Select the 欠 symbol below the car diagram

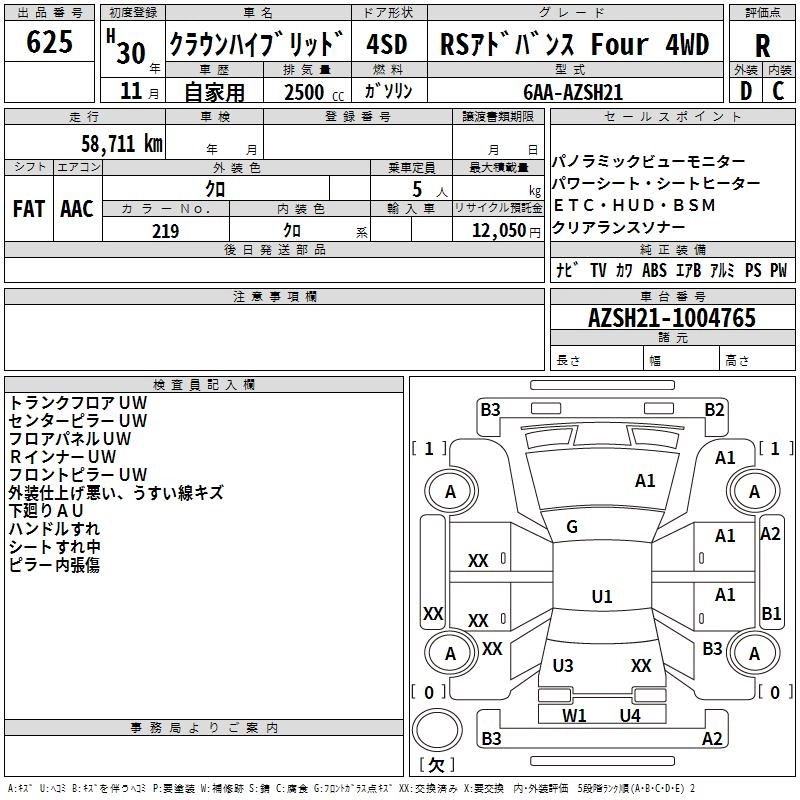[435, 765]
